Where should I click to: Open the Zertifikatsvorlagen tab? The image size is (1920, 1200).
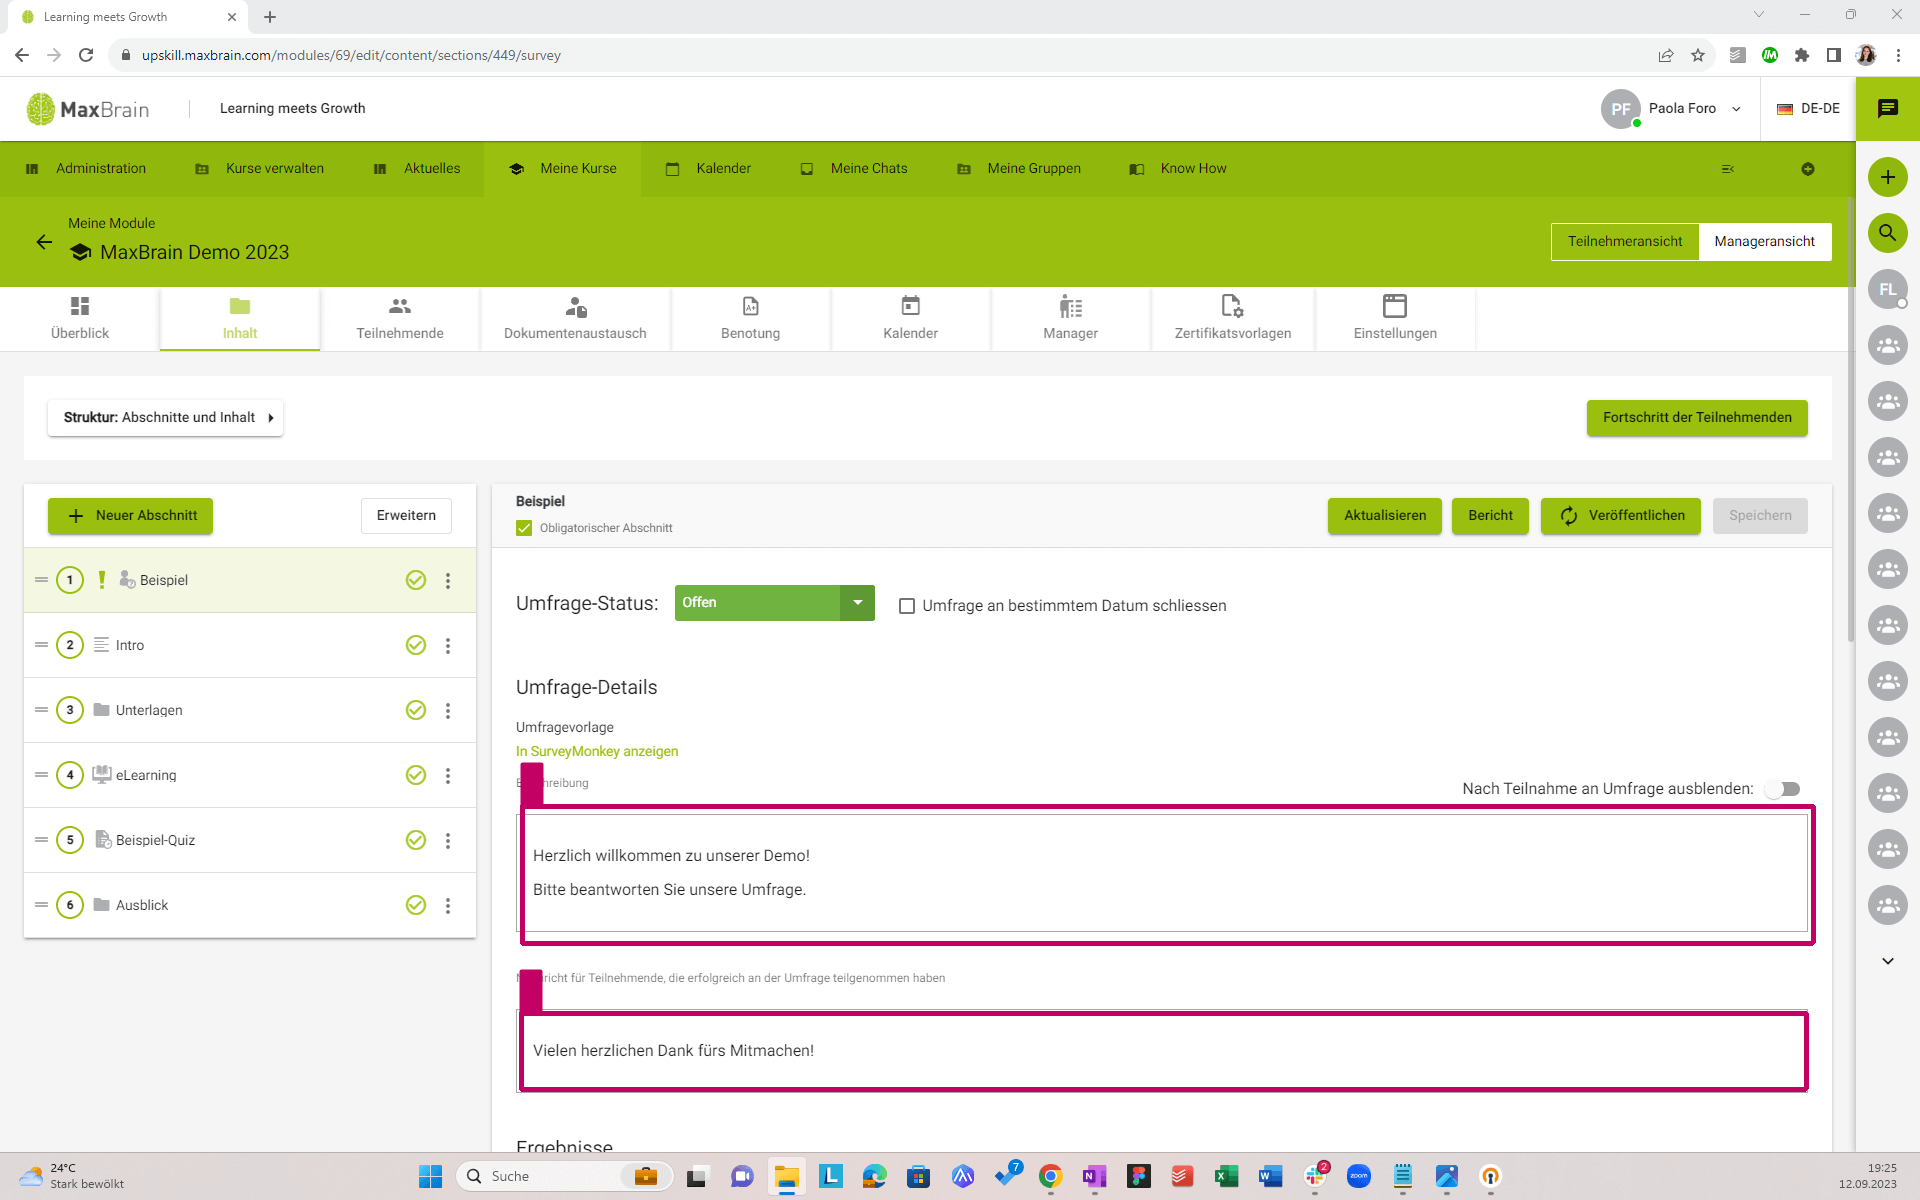pos(1232,318)
